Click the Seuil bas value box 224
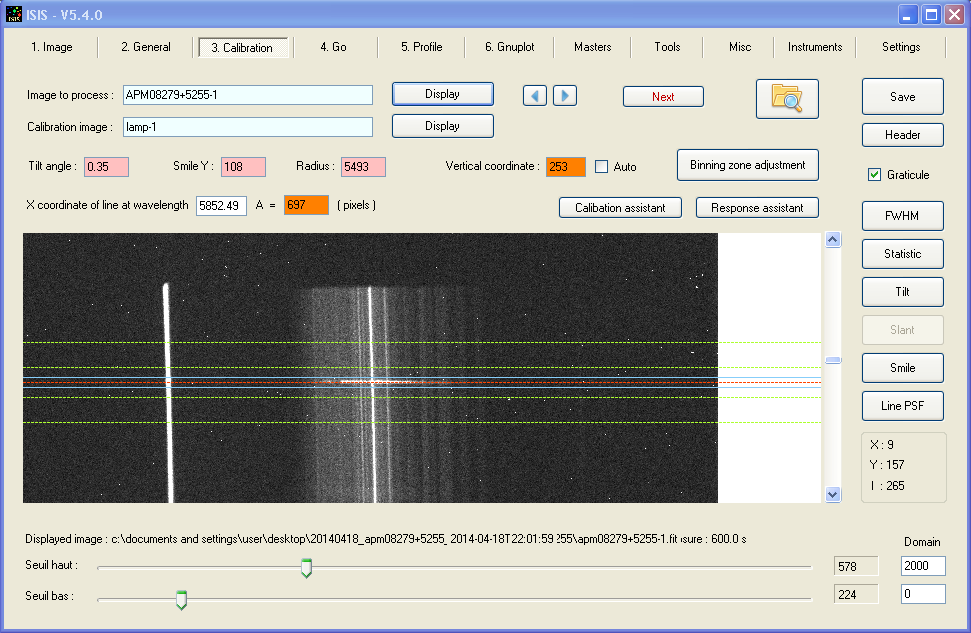This screenshot has width=971, height=633. [856, 595]
